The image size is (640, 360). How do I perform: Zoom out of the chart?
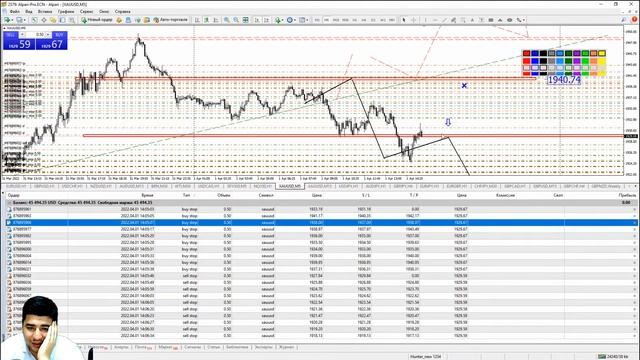coord(236,20)
